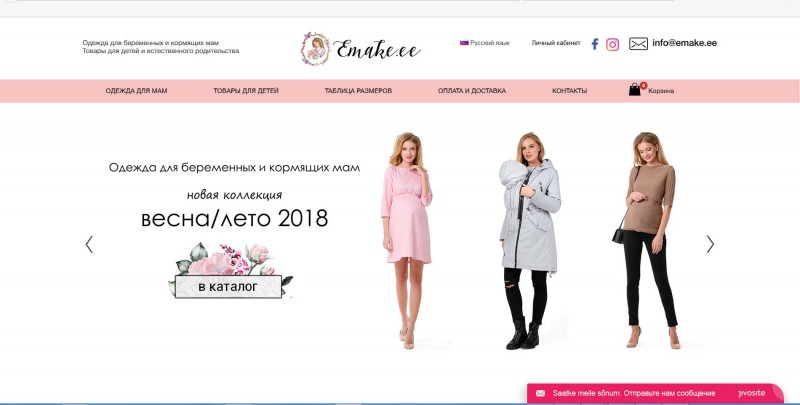Open the Instagram profile icon

click(612, 44)
